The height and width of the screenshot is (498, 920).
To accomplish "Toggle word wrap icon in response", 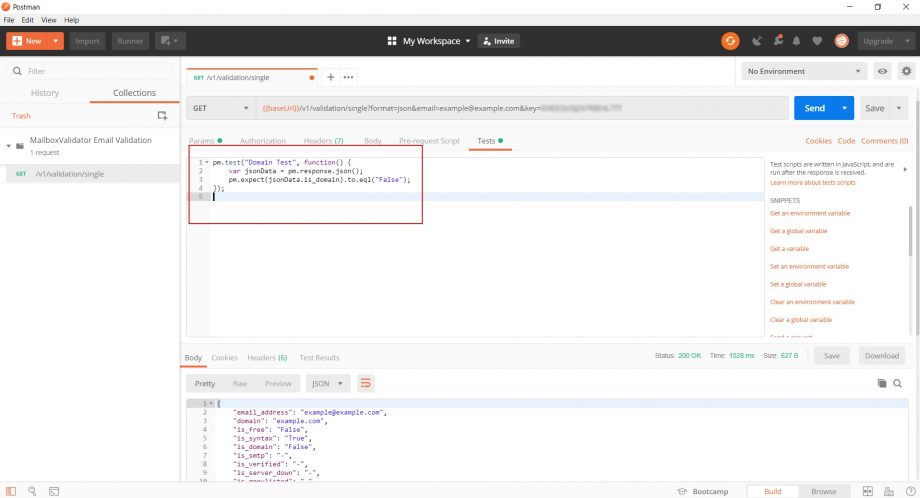I will click(x=366, y=384).
